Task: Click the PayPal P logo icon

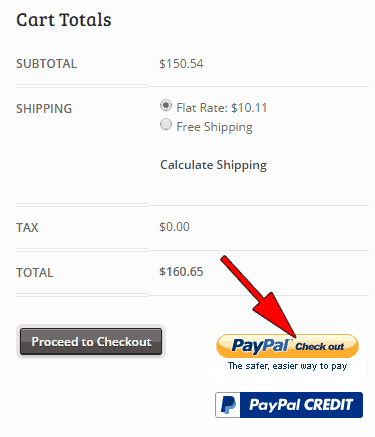Action: click(228, 405)
